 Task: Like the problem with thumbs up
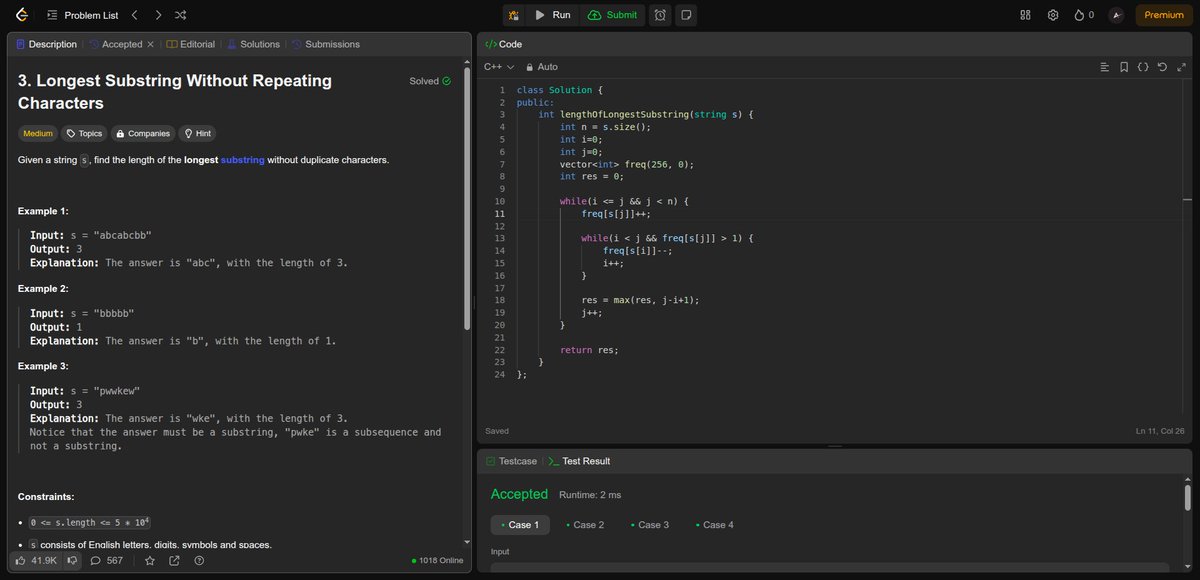pos(36,560)
